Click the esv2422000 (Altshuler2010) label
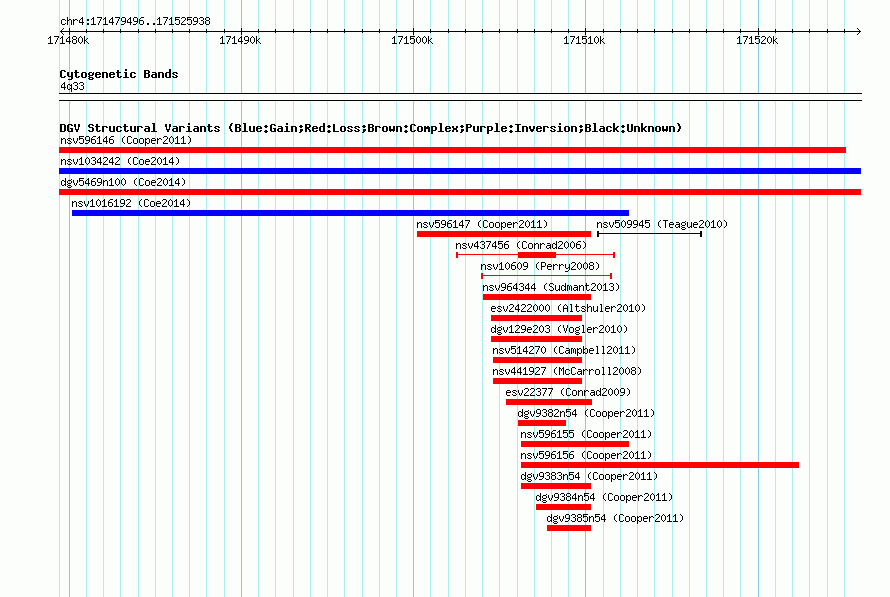Screen dimensions: 890x597 568,308
